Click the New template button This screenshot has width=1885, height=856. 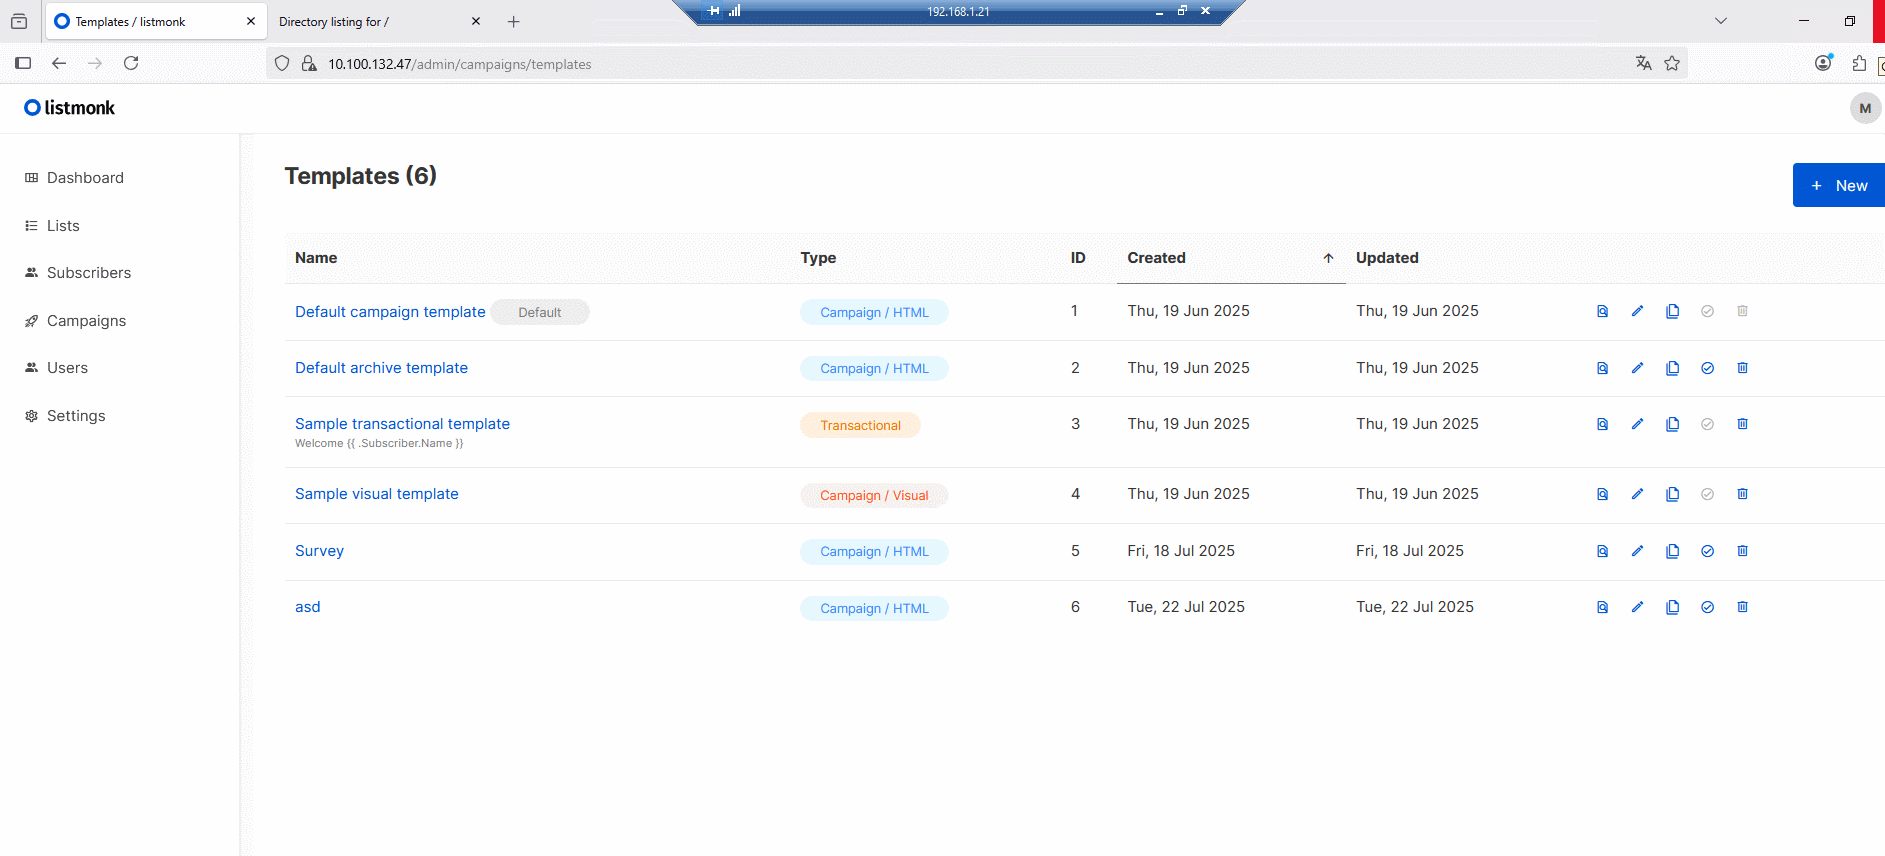tap(1839, 185)
